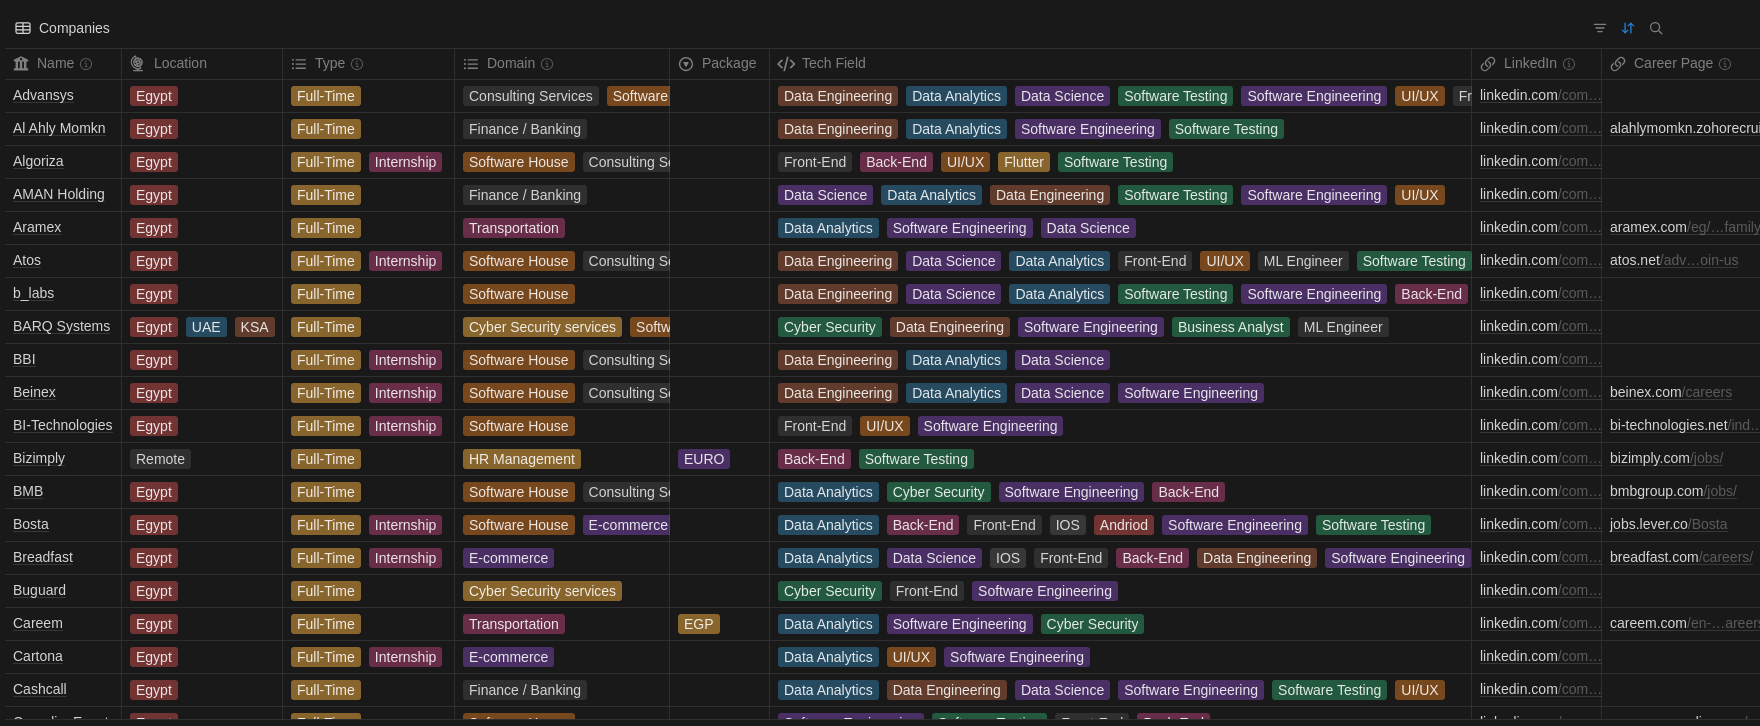Click the Type column list icon
Screen dimensions: 1760x726
pyautogui.click(x=299, y=64)
